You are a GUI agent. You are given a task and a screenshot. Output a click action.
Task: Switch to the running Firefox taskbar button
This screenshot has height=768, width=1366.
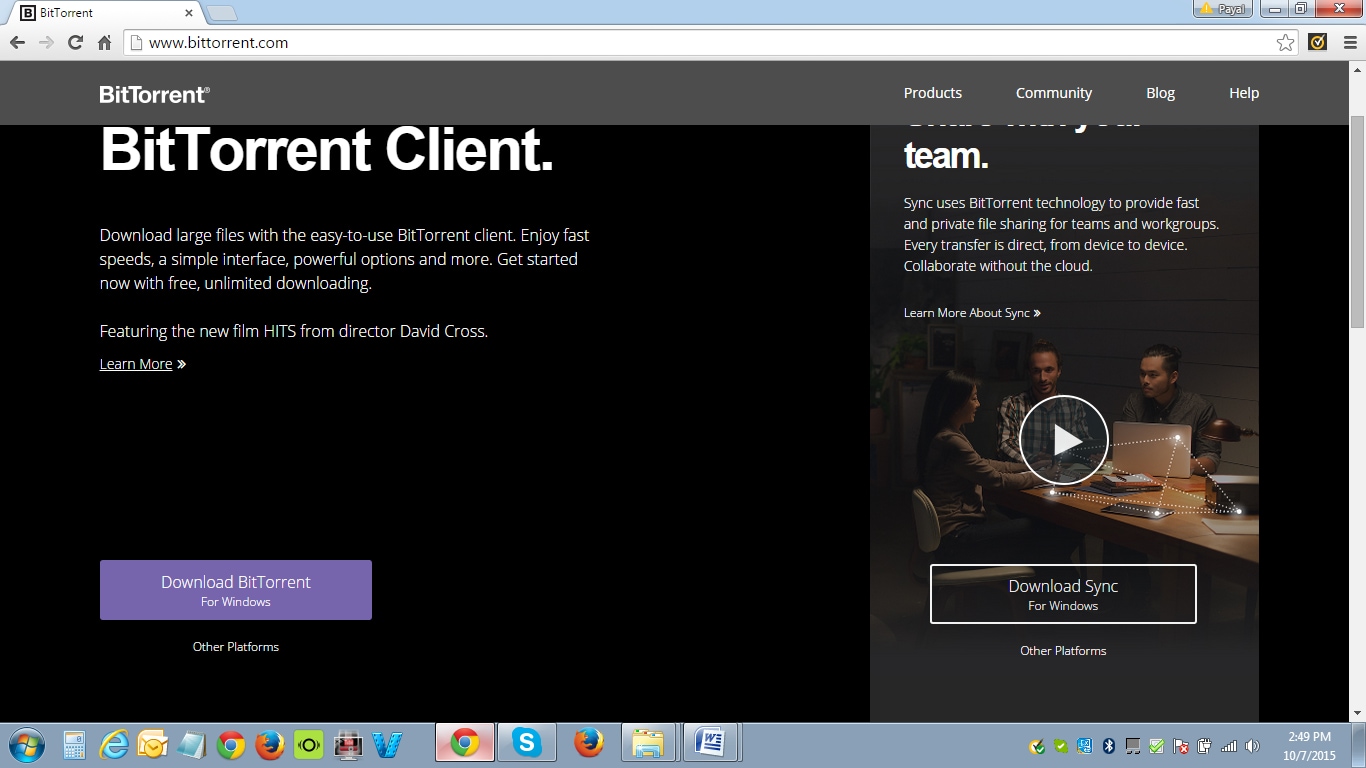589,744
